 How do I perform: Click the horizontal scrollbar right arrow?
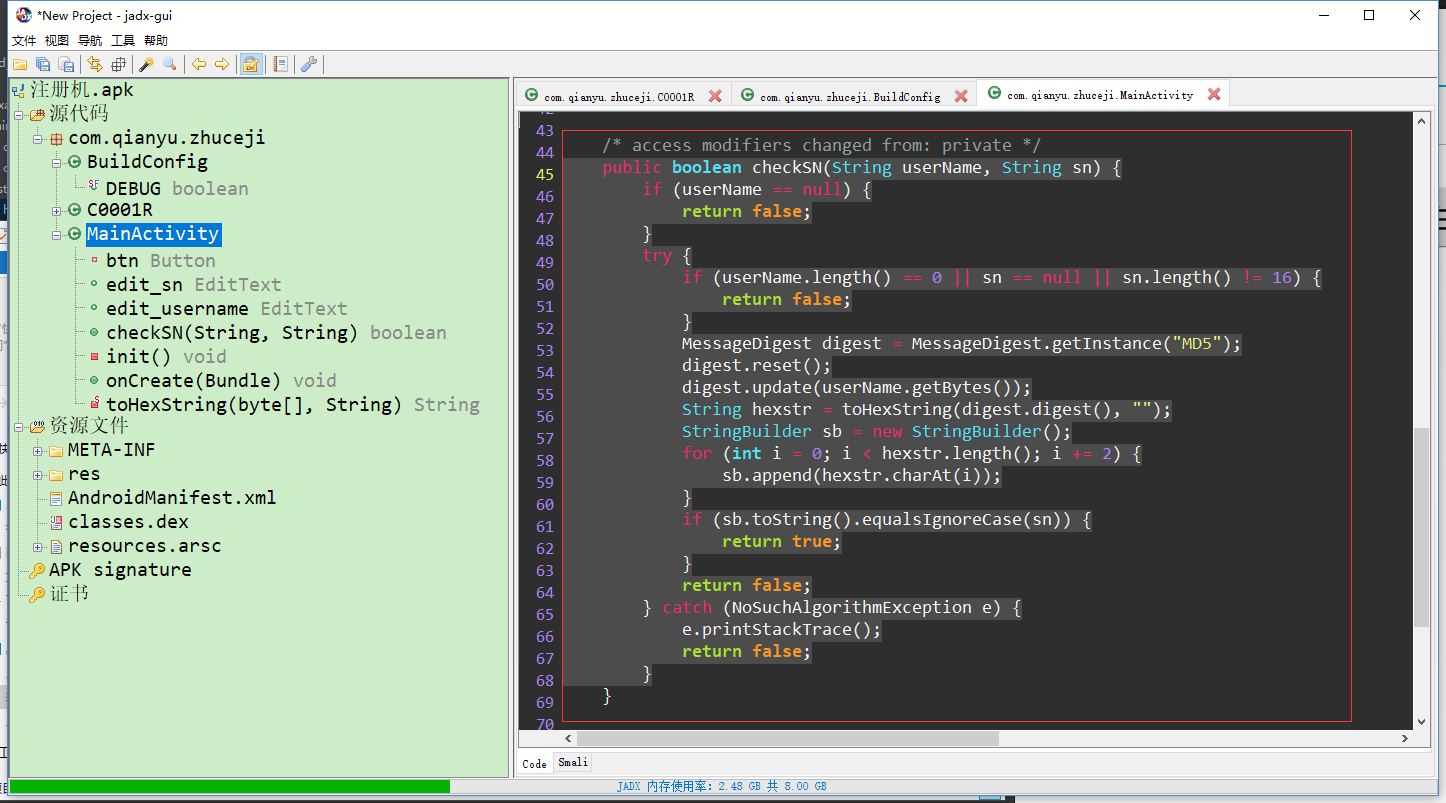pyautogui.click(x=1405, y=738)
